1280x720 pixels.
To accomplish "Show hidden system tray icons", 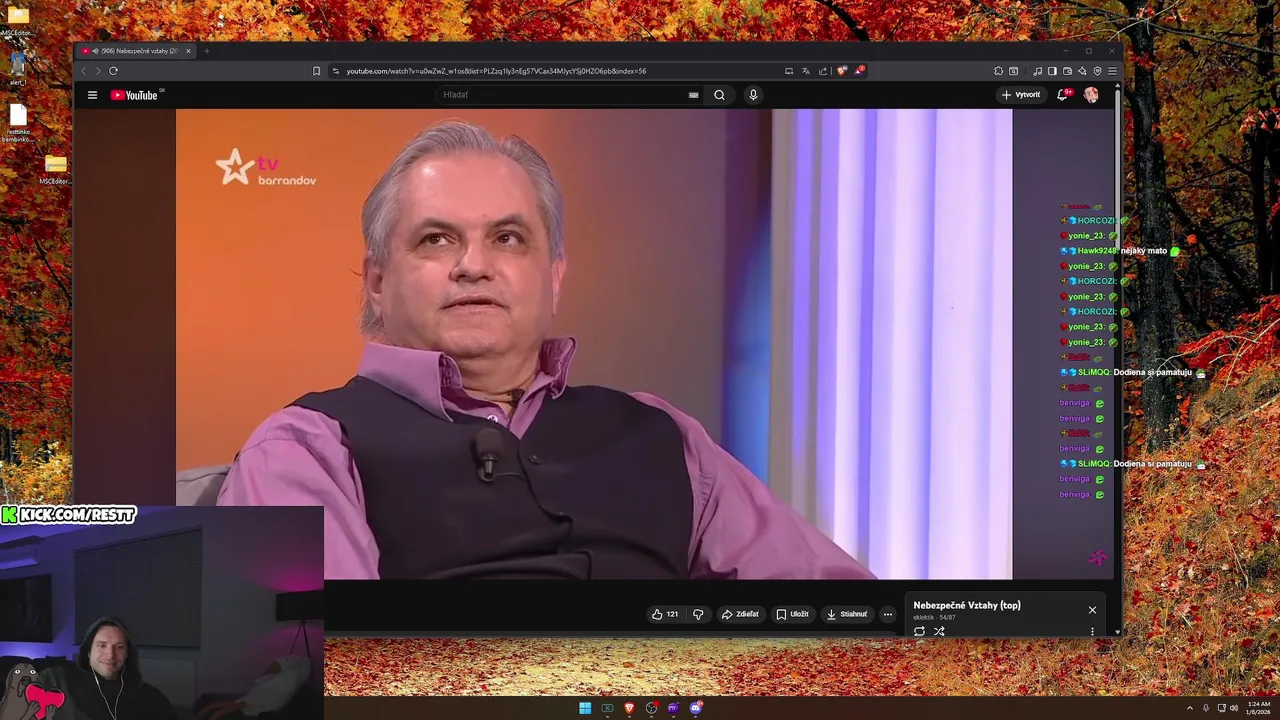I will 1189,708.
